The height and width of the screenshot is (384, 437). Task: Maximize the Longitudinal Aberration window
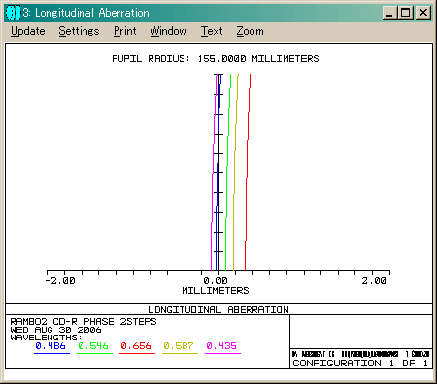click(x=406, y=13)
